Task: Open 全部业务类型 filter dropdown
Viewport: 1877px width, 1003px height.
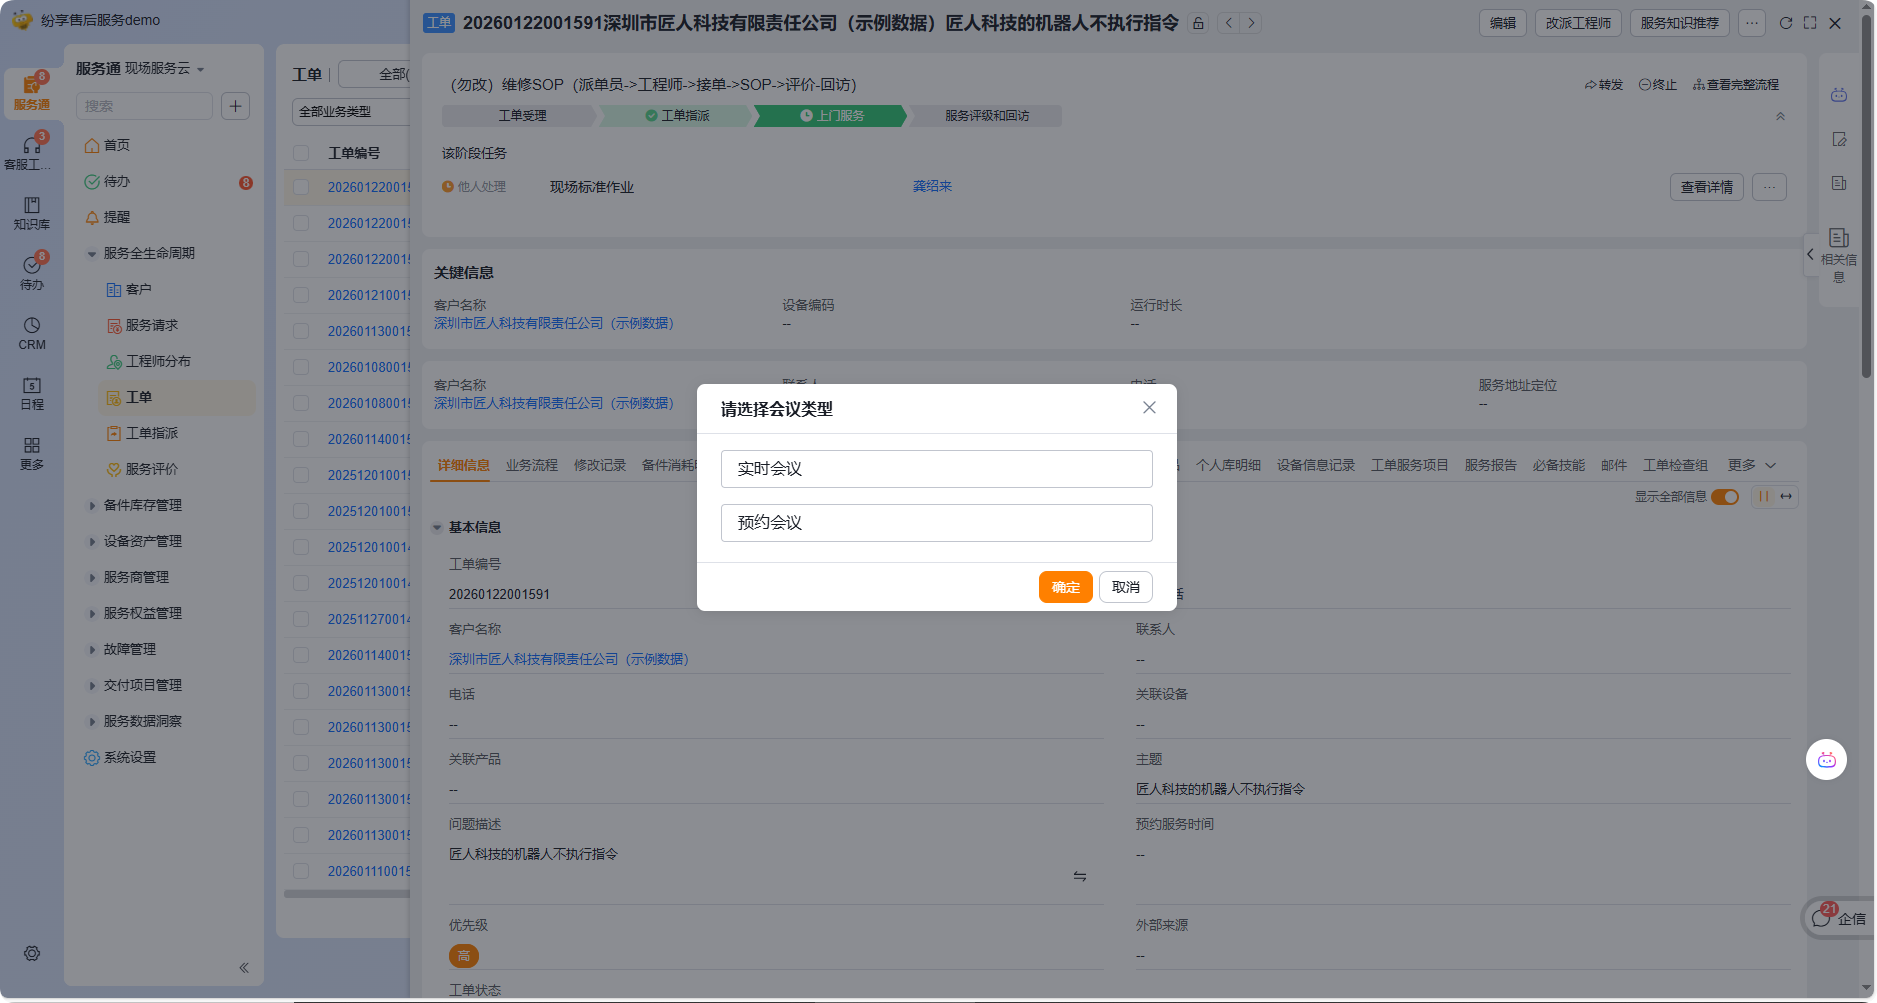Action: [x=351, y=112]
